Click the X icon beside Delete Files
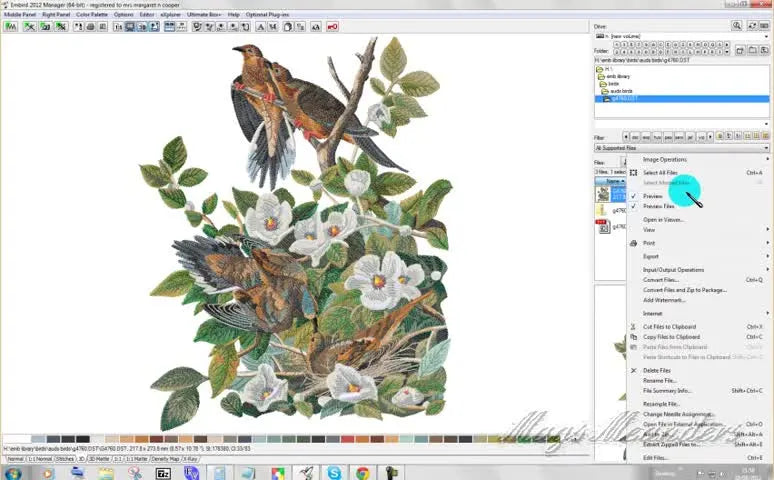The height and width of the screenshot is (480, 774). point(633,370)
